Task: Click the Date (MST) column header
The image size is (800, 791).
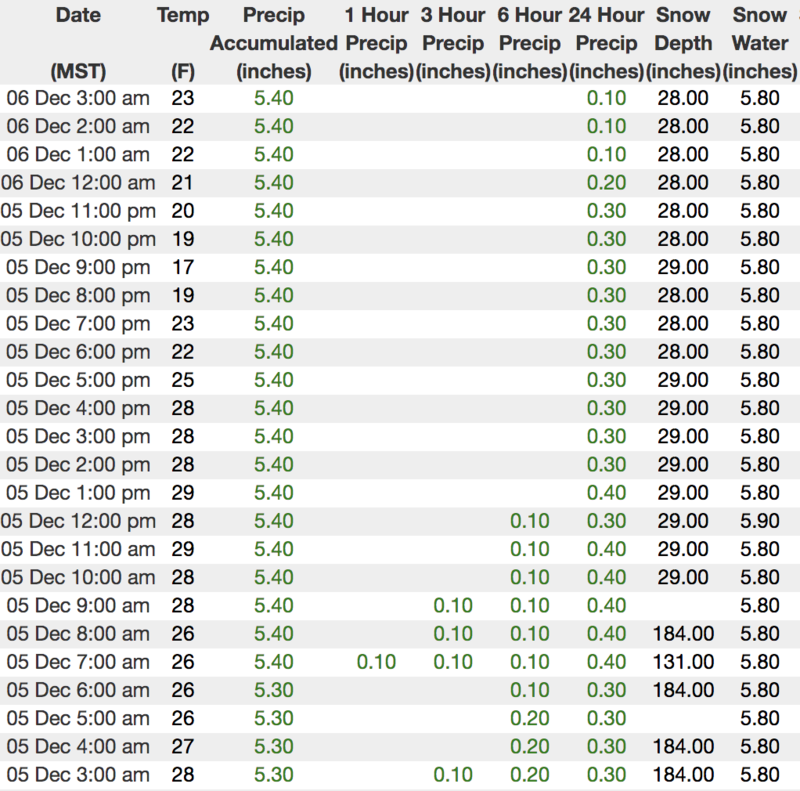Action: point(77,43)
